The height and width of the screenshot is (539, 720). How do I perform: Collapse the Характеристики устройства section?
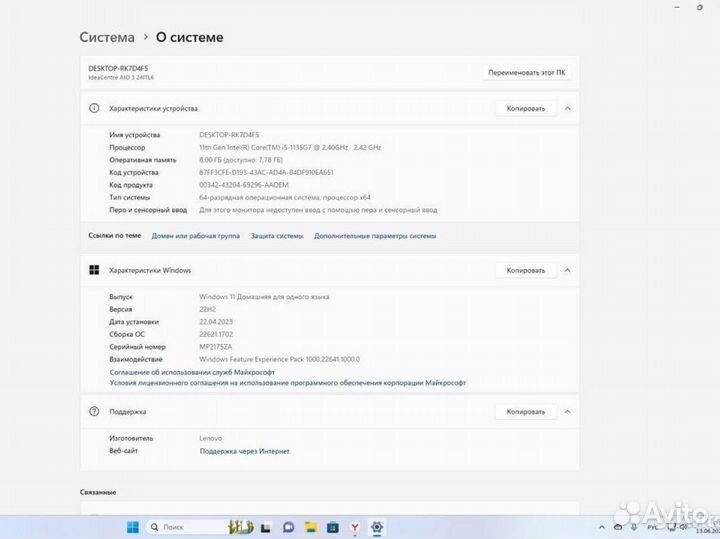(568, 108)
